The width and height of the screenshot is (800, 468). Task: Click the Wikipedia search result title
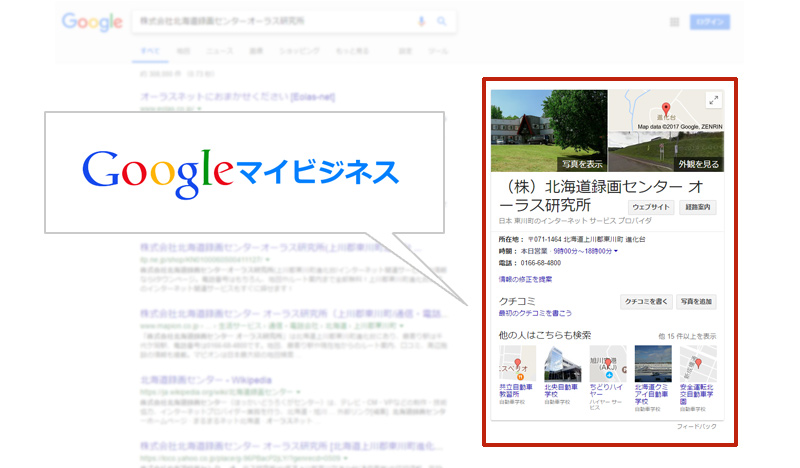(206, 380)
